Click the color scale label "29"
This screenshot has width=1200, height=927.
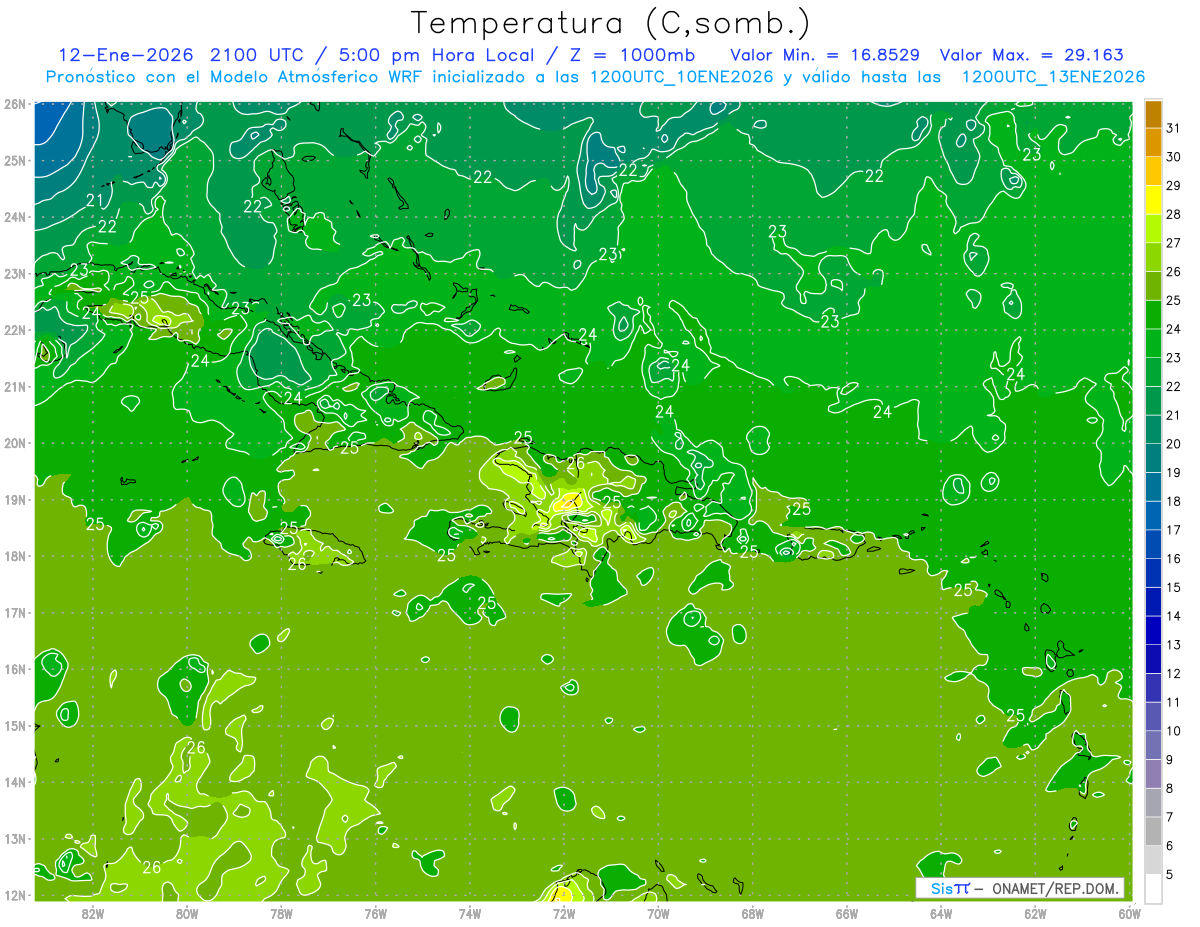[1174, 185]
